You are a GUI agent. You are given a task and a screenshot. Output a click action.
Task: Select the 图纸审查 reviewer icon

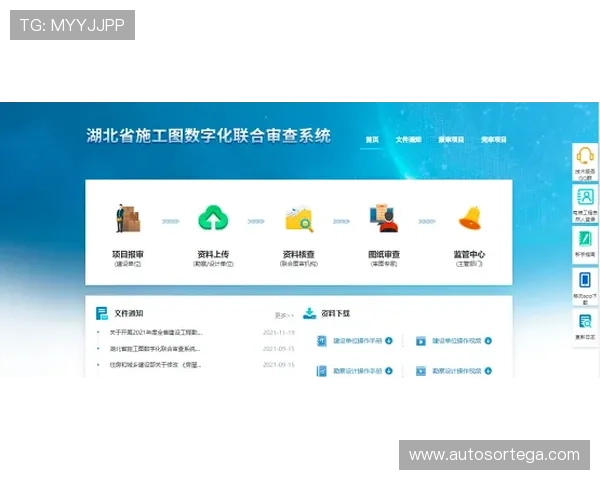tap(384, 219)
